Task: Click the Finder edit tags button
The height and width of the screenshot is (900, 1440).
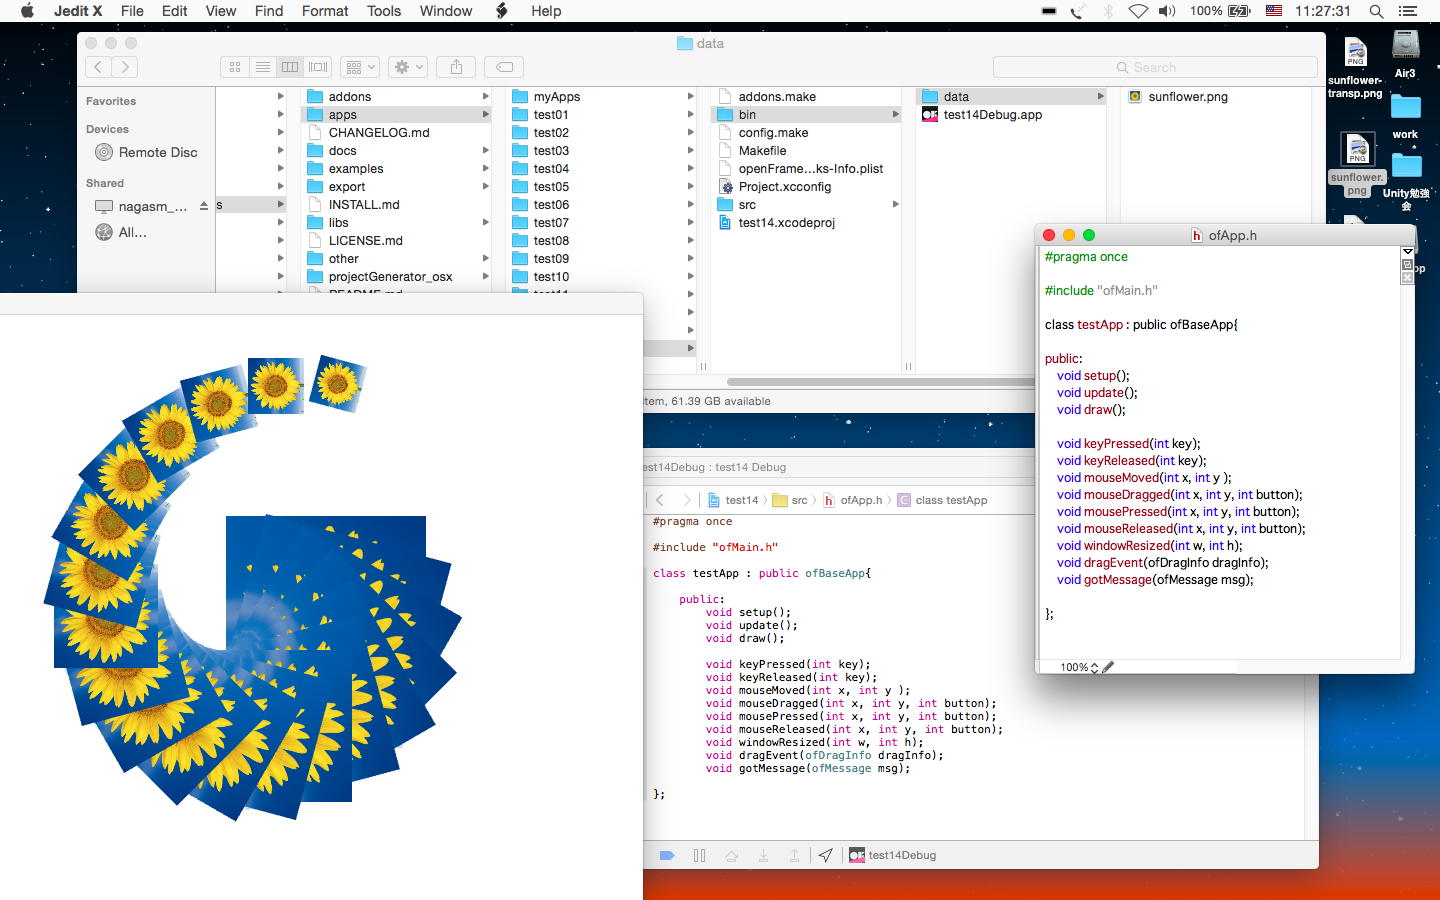Action: (505, 67)
